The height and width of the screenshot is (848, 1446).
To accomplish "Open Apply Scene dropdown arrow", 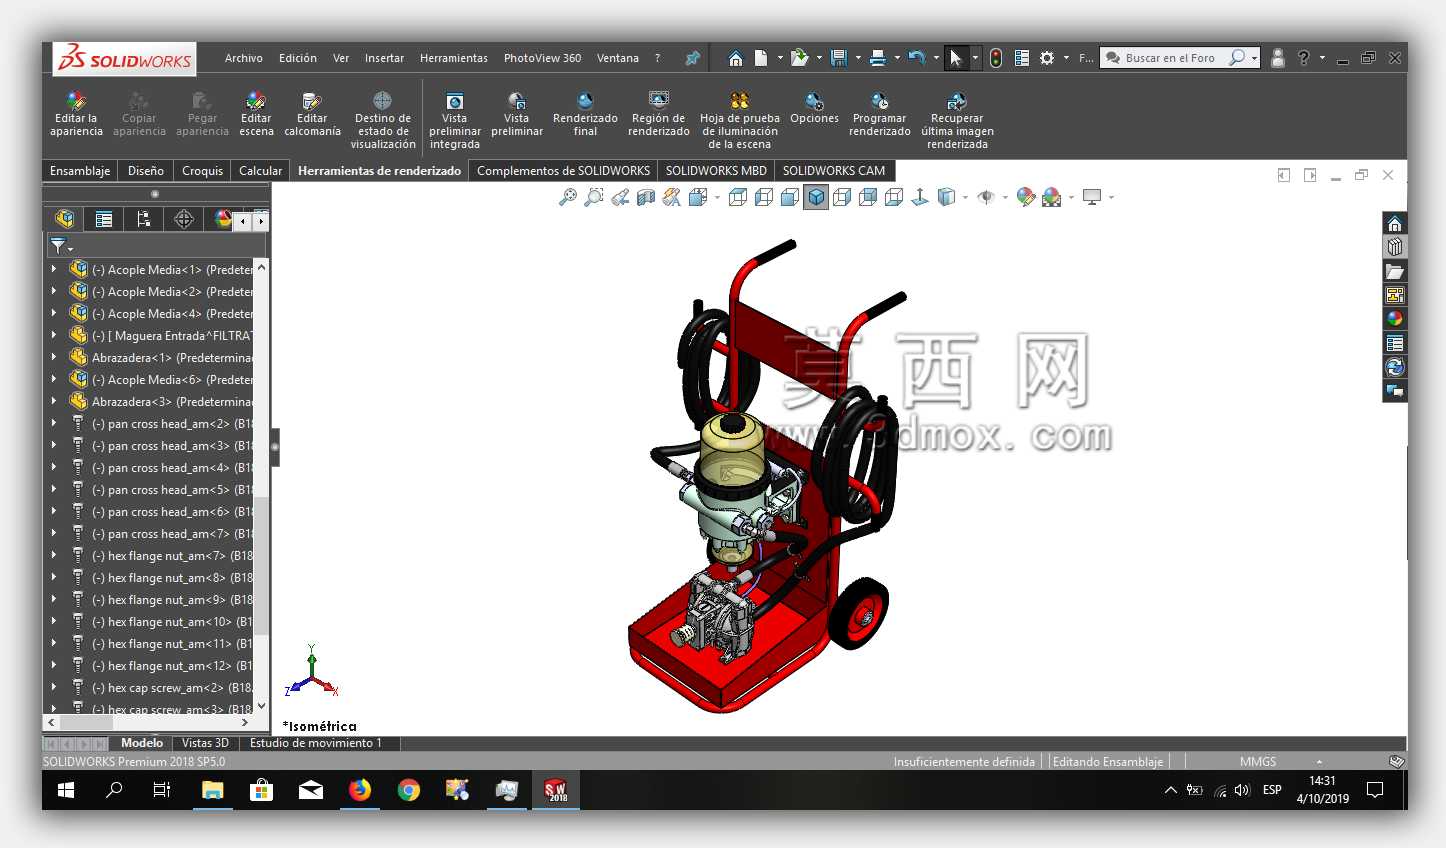I will coord(1071,198).
